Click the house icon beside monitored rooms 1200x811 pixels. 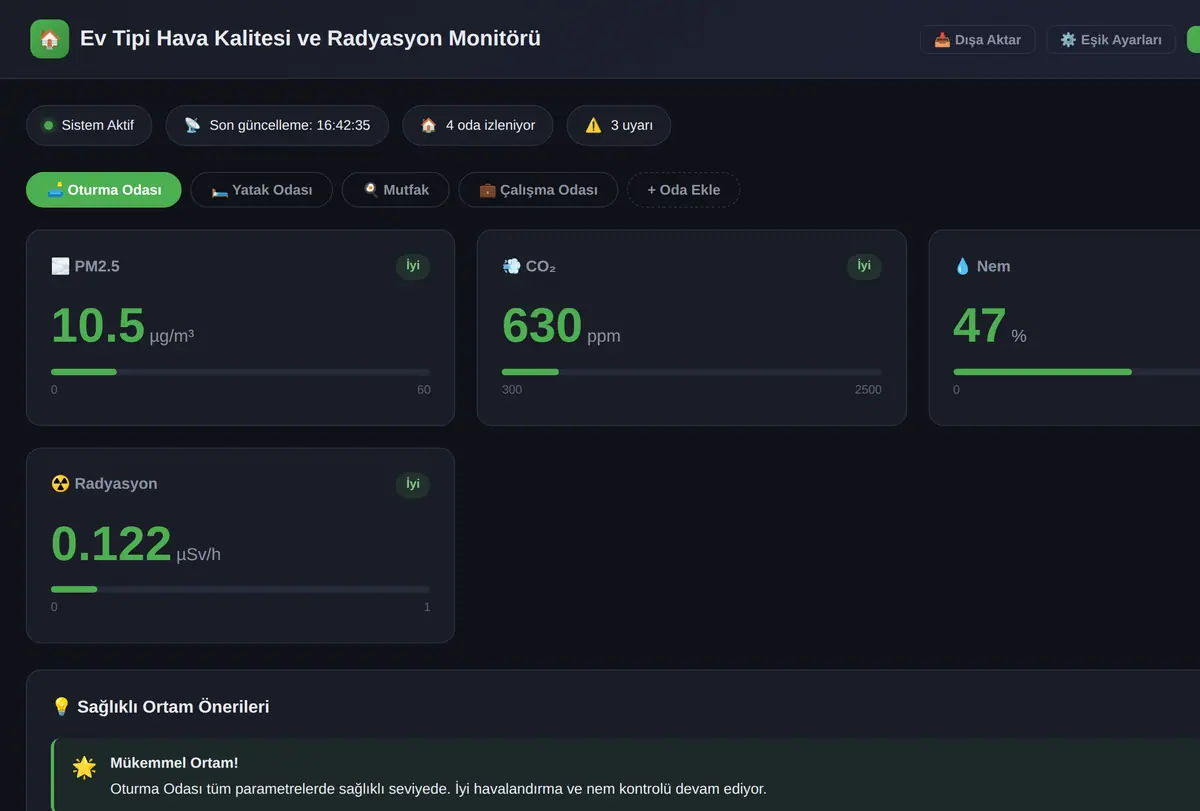coord(428,126)
